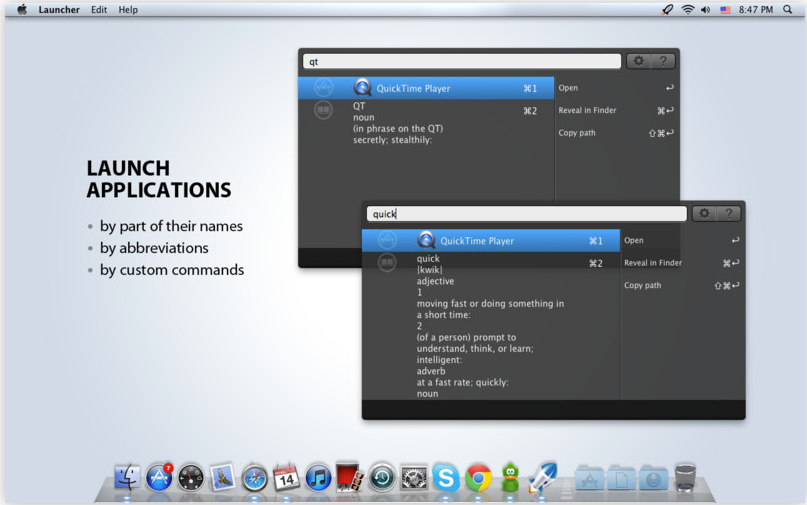Launch Google Chrome from the Dock
The width and height of the screenshot is (807, 505).
[478, 478]
